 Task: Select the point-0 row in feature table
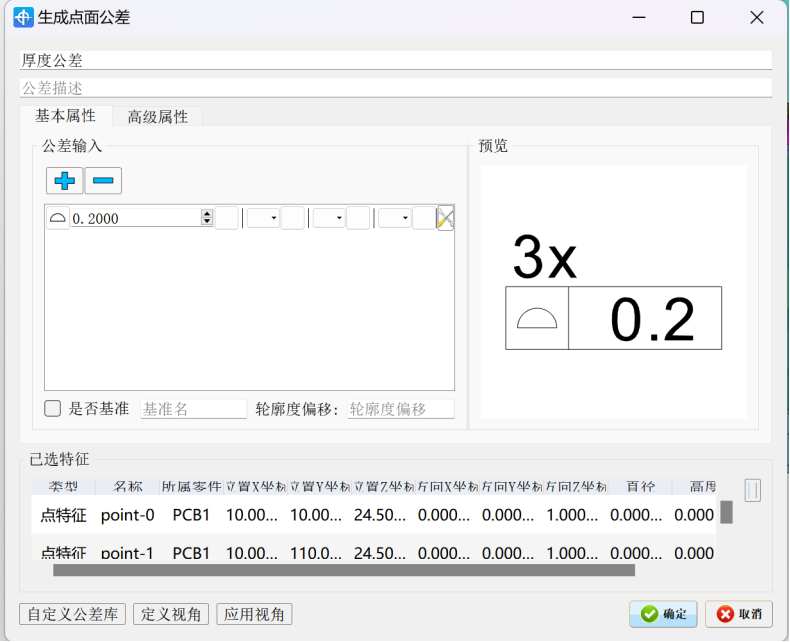127,516
